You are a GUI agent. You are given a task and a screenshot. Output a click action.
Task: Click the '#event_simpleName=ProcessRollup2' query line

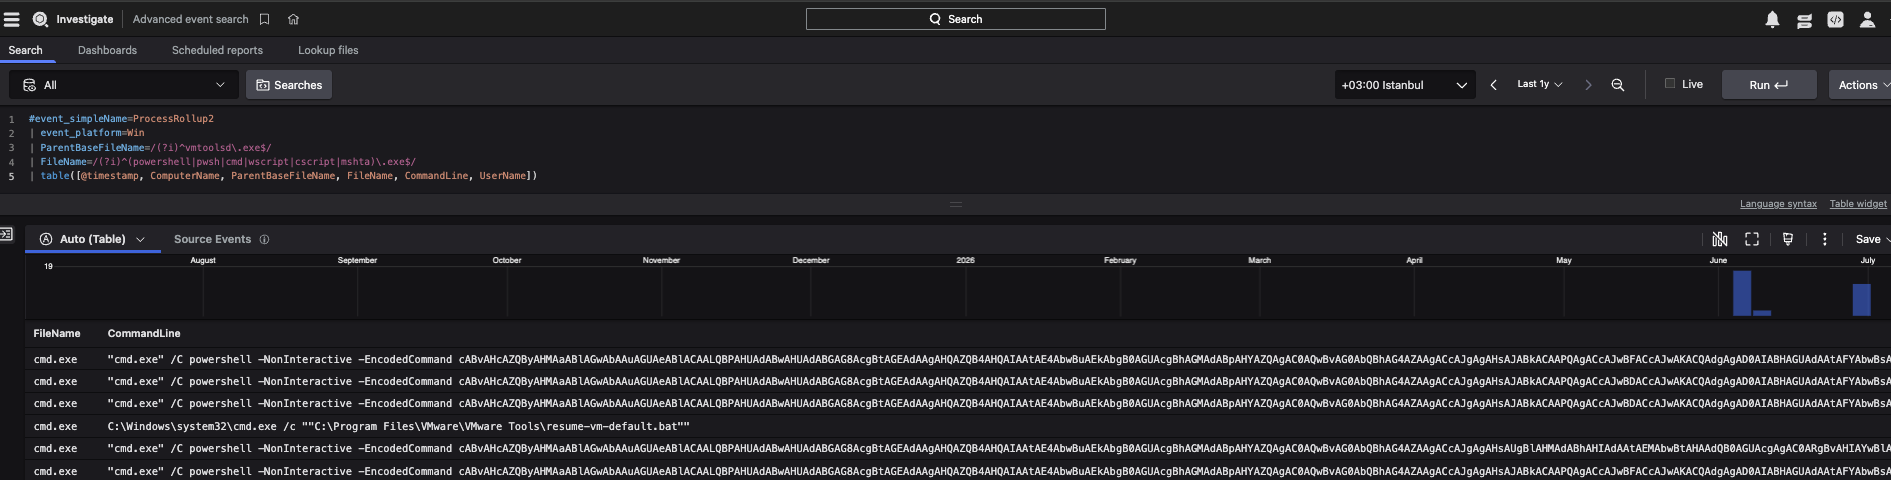121,118
